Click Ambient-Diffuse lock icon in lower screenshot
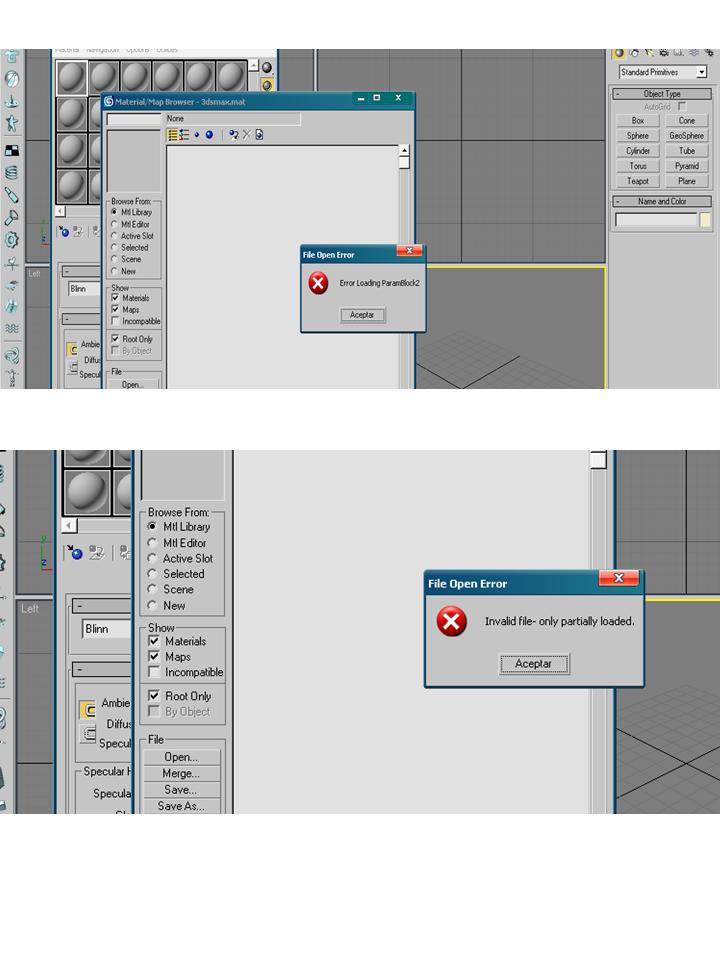 pyautogui.click(x=88, y=710)
